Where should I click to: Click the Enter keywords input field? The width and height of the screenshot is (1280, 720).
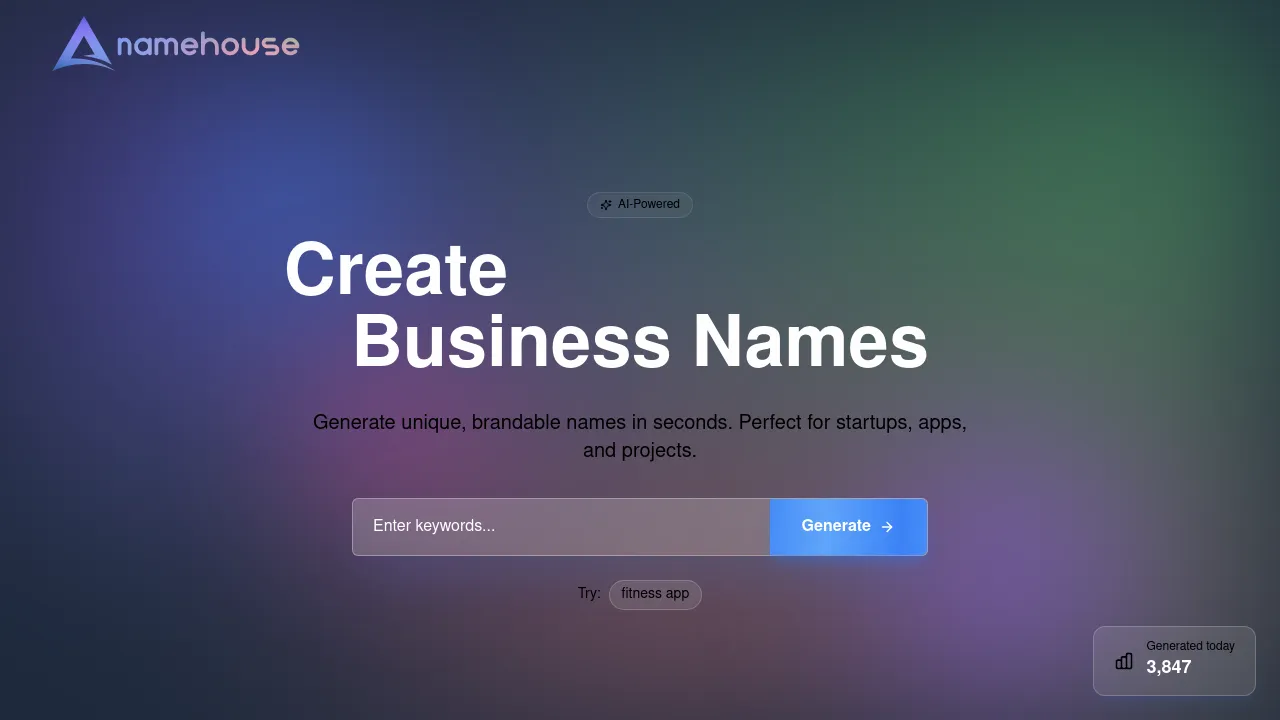click(560, 526)
